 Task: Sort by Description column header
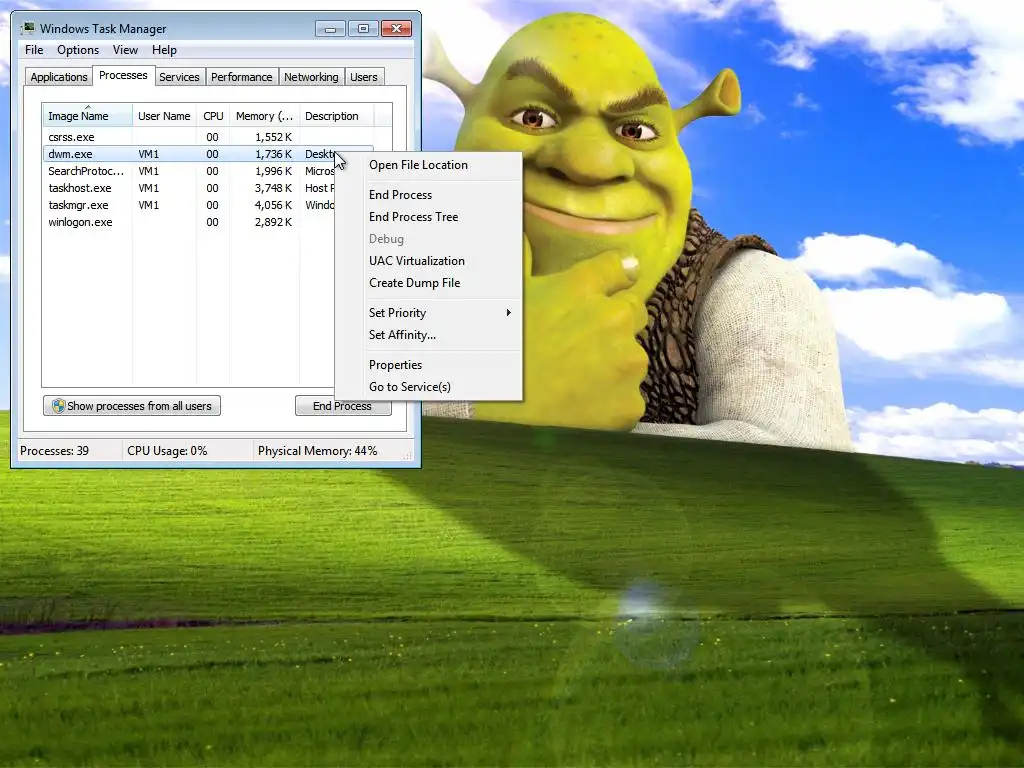click(x=336, y=116)
